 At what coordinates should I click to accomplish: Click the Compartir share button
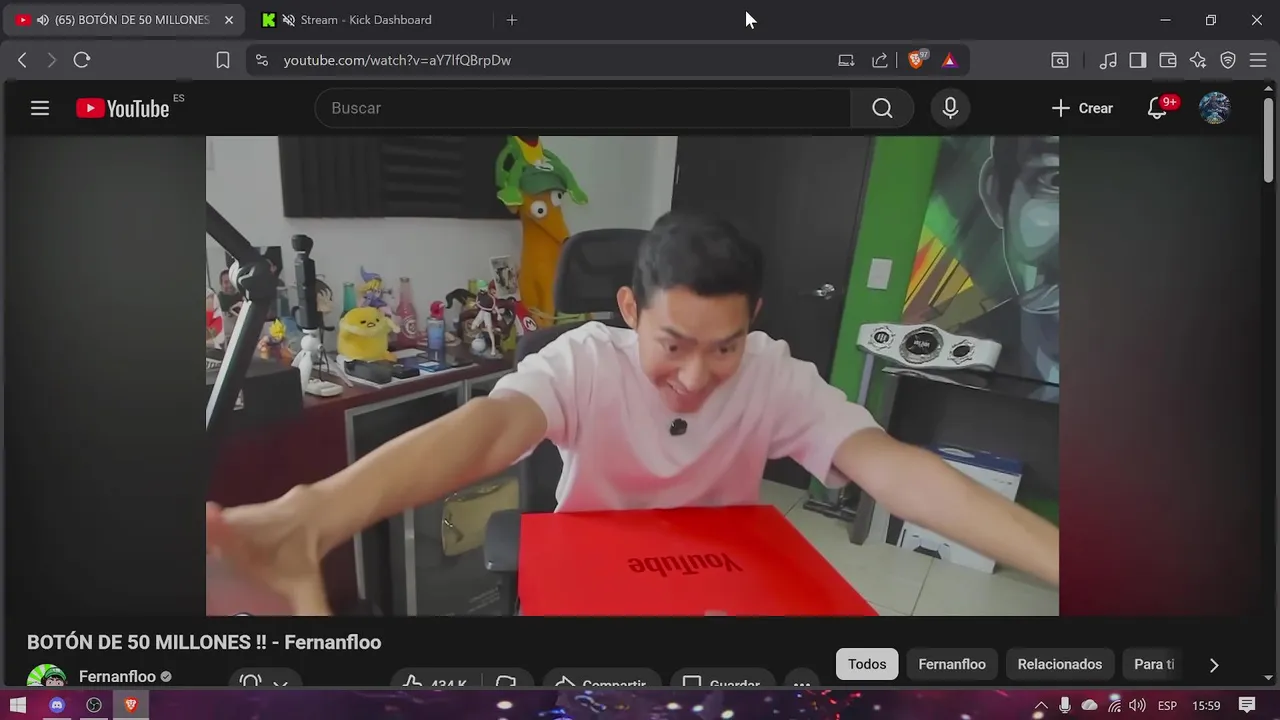600,679
